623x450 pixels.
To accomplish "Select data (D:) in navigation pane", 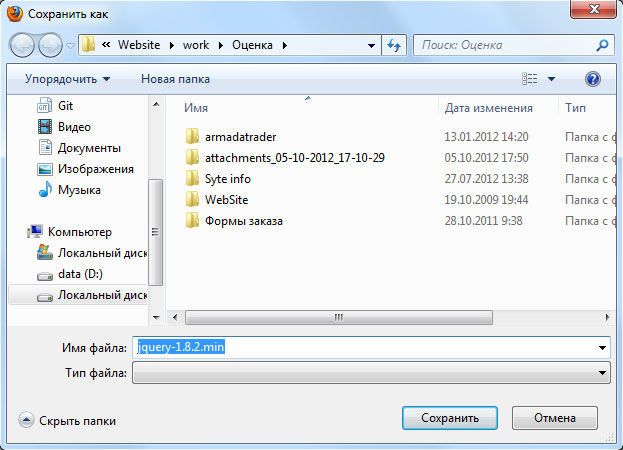I will point(80,274).
